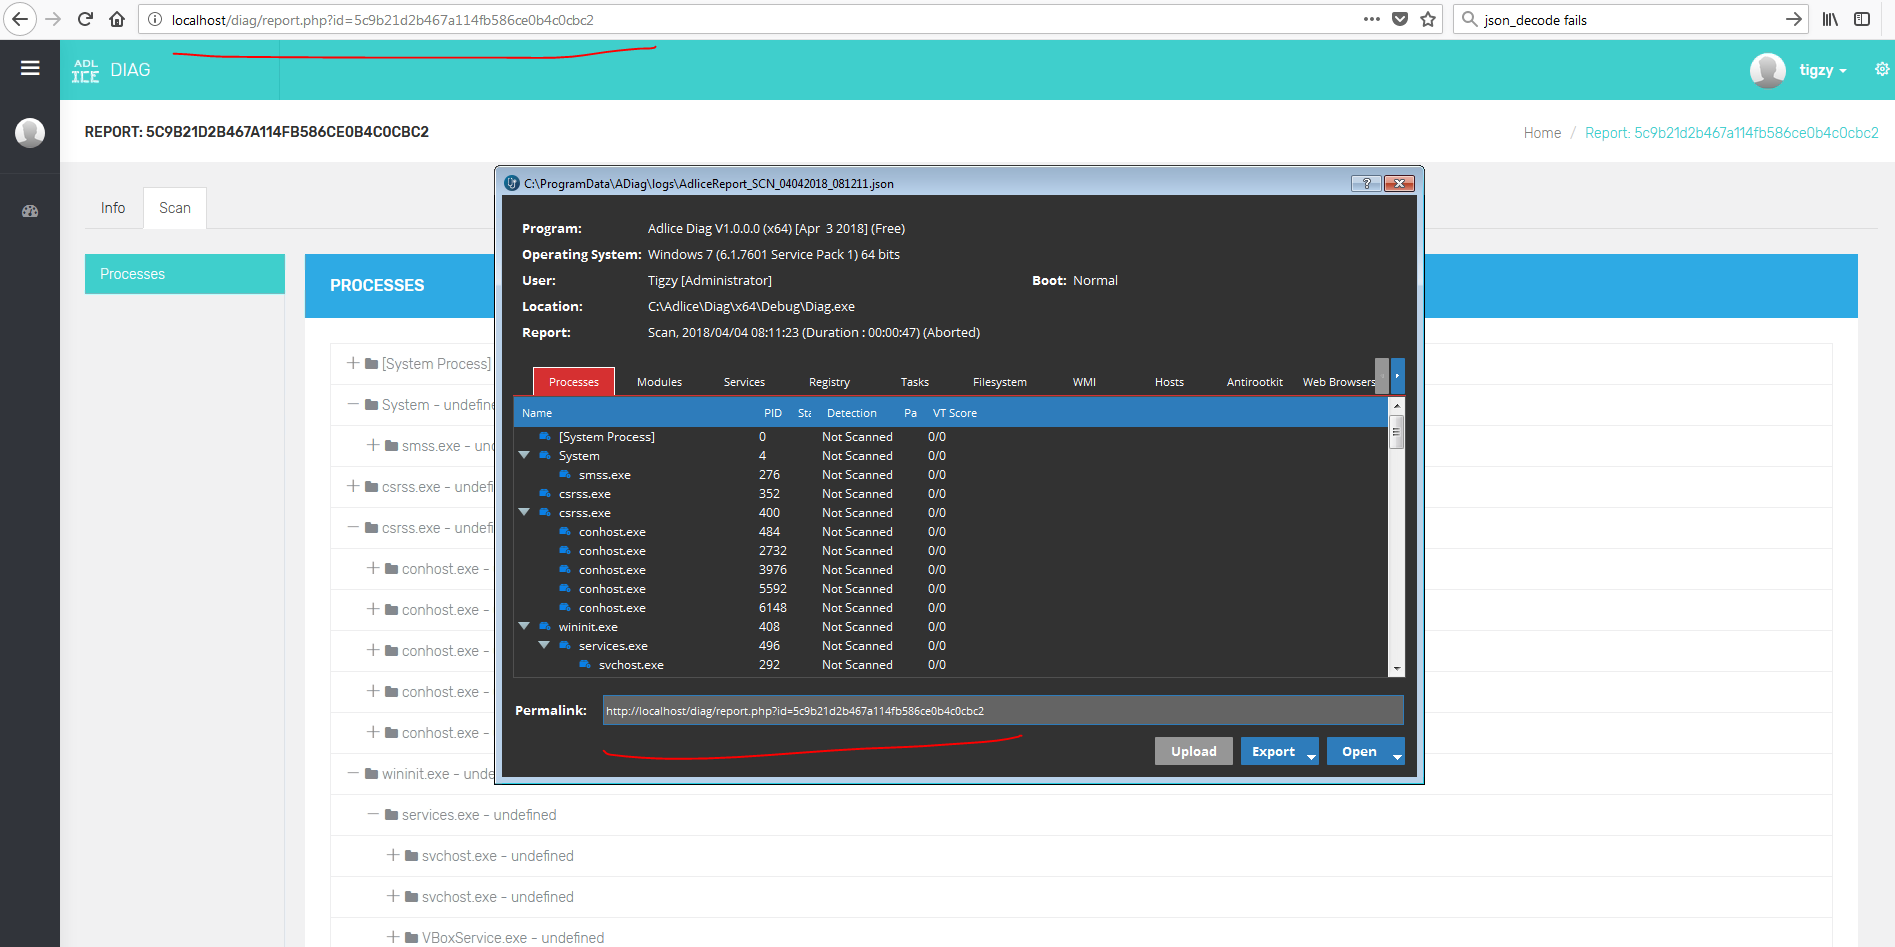
Task: Click the smss.exe process icon in dialog
Action: point(565,475)
